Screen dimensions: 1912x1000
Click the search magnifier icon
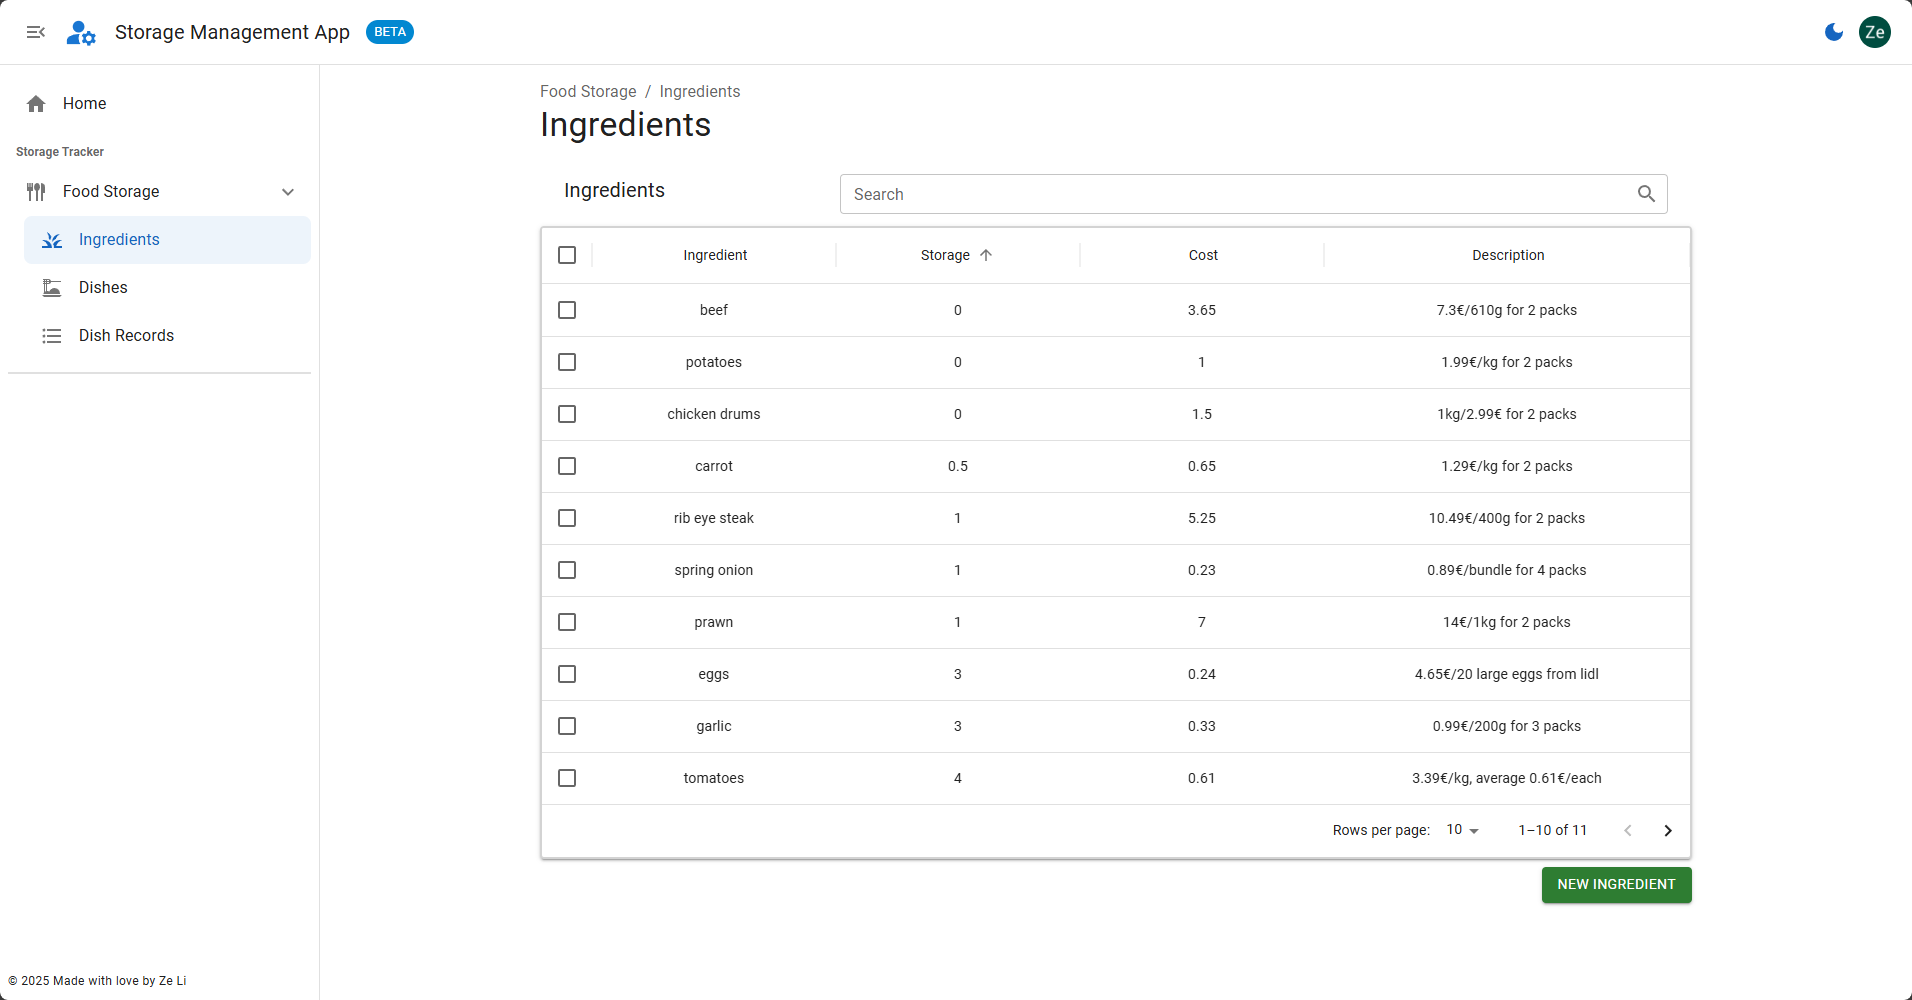[1646, 194]
